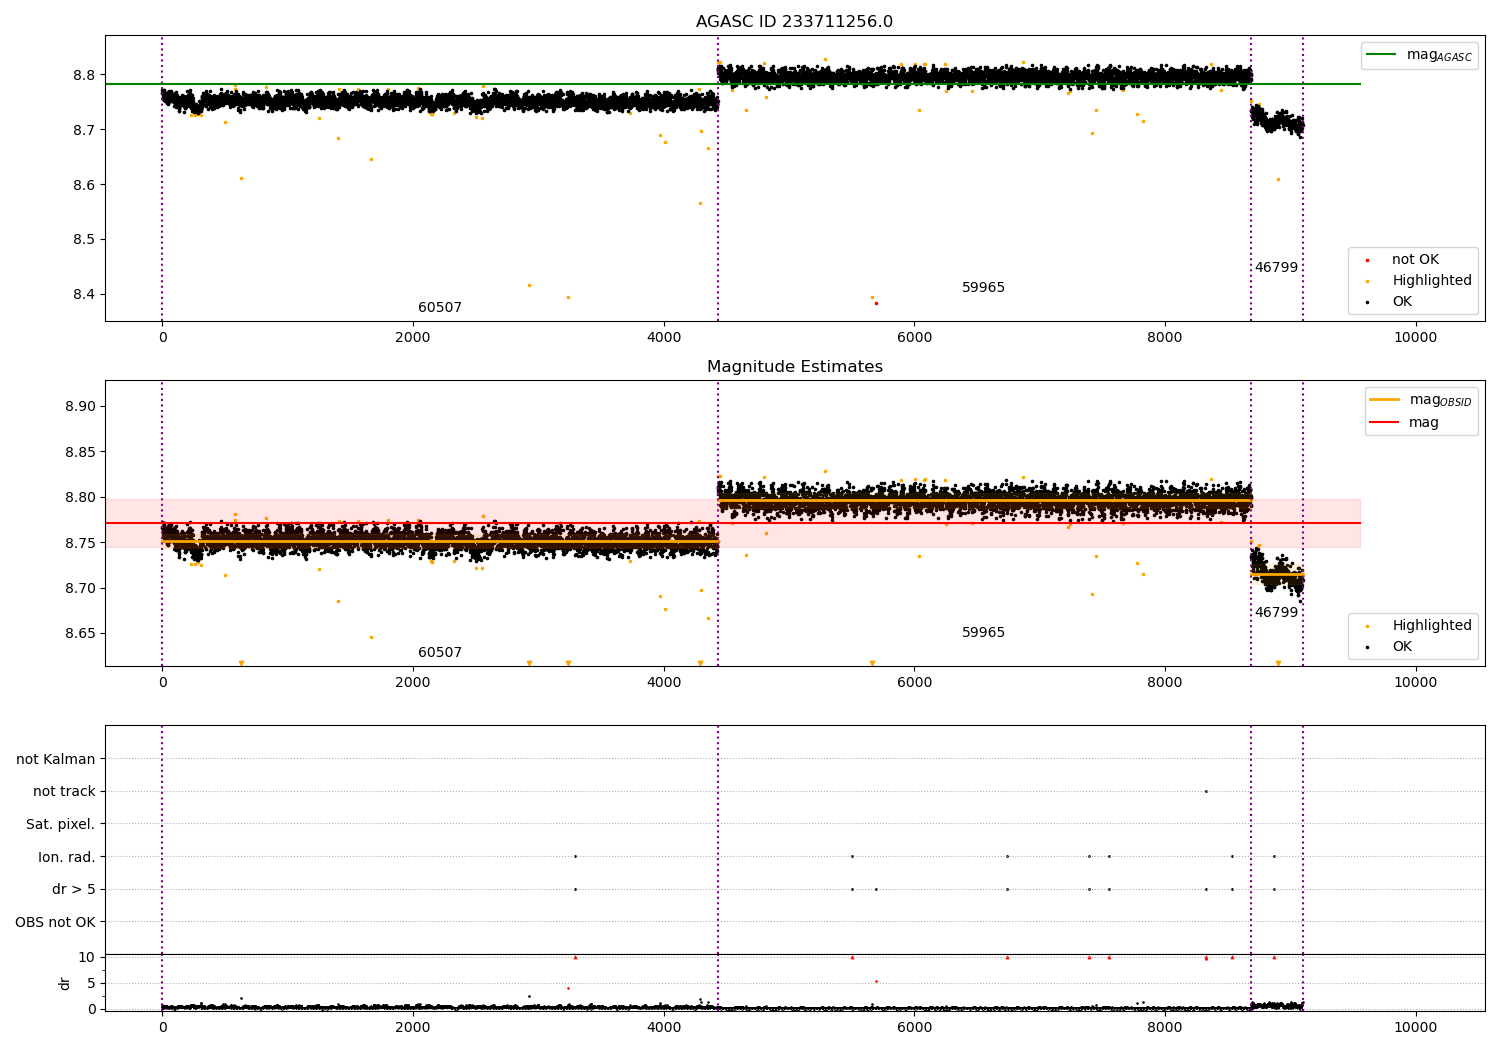Screen dimensions: 1500x1050
Task: Click the "Magnitude Estimates" plot title
Action: point(794,367)
